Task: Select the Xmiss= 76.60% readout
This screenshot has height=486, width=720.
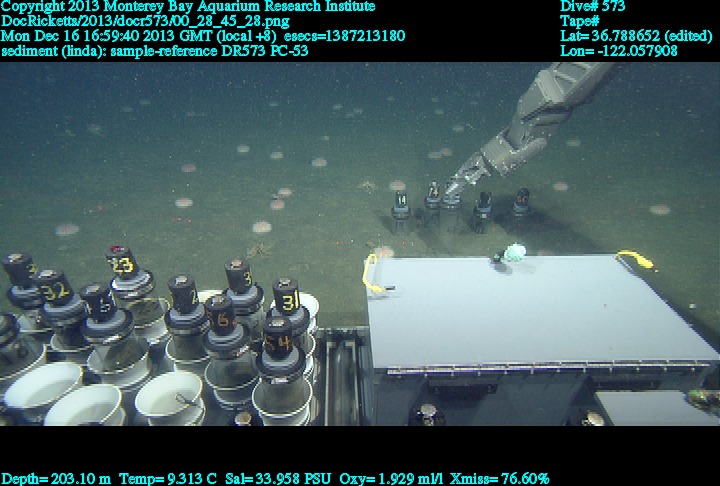Action: click(500, 479)
